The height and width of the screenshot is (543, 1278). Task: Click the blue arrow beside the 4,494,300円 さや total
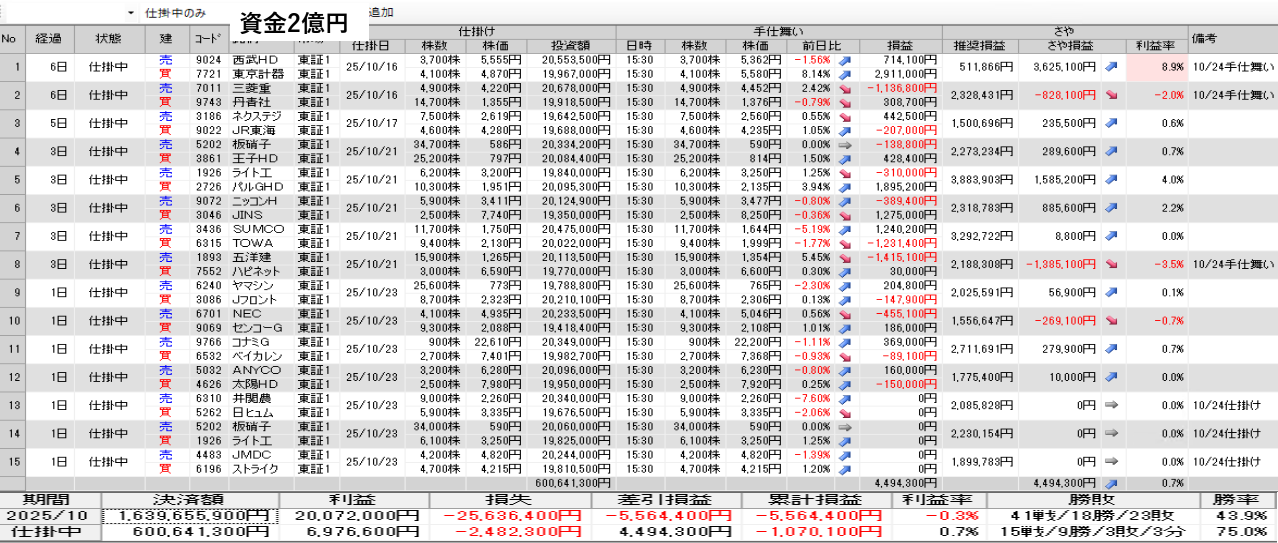pos(1112,481)
